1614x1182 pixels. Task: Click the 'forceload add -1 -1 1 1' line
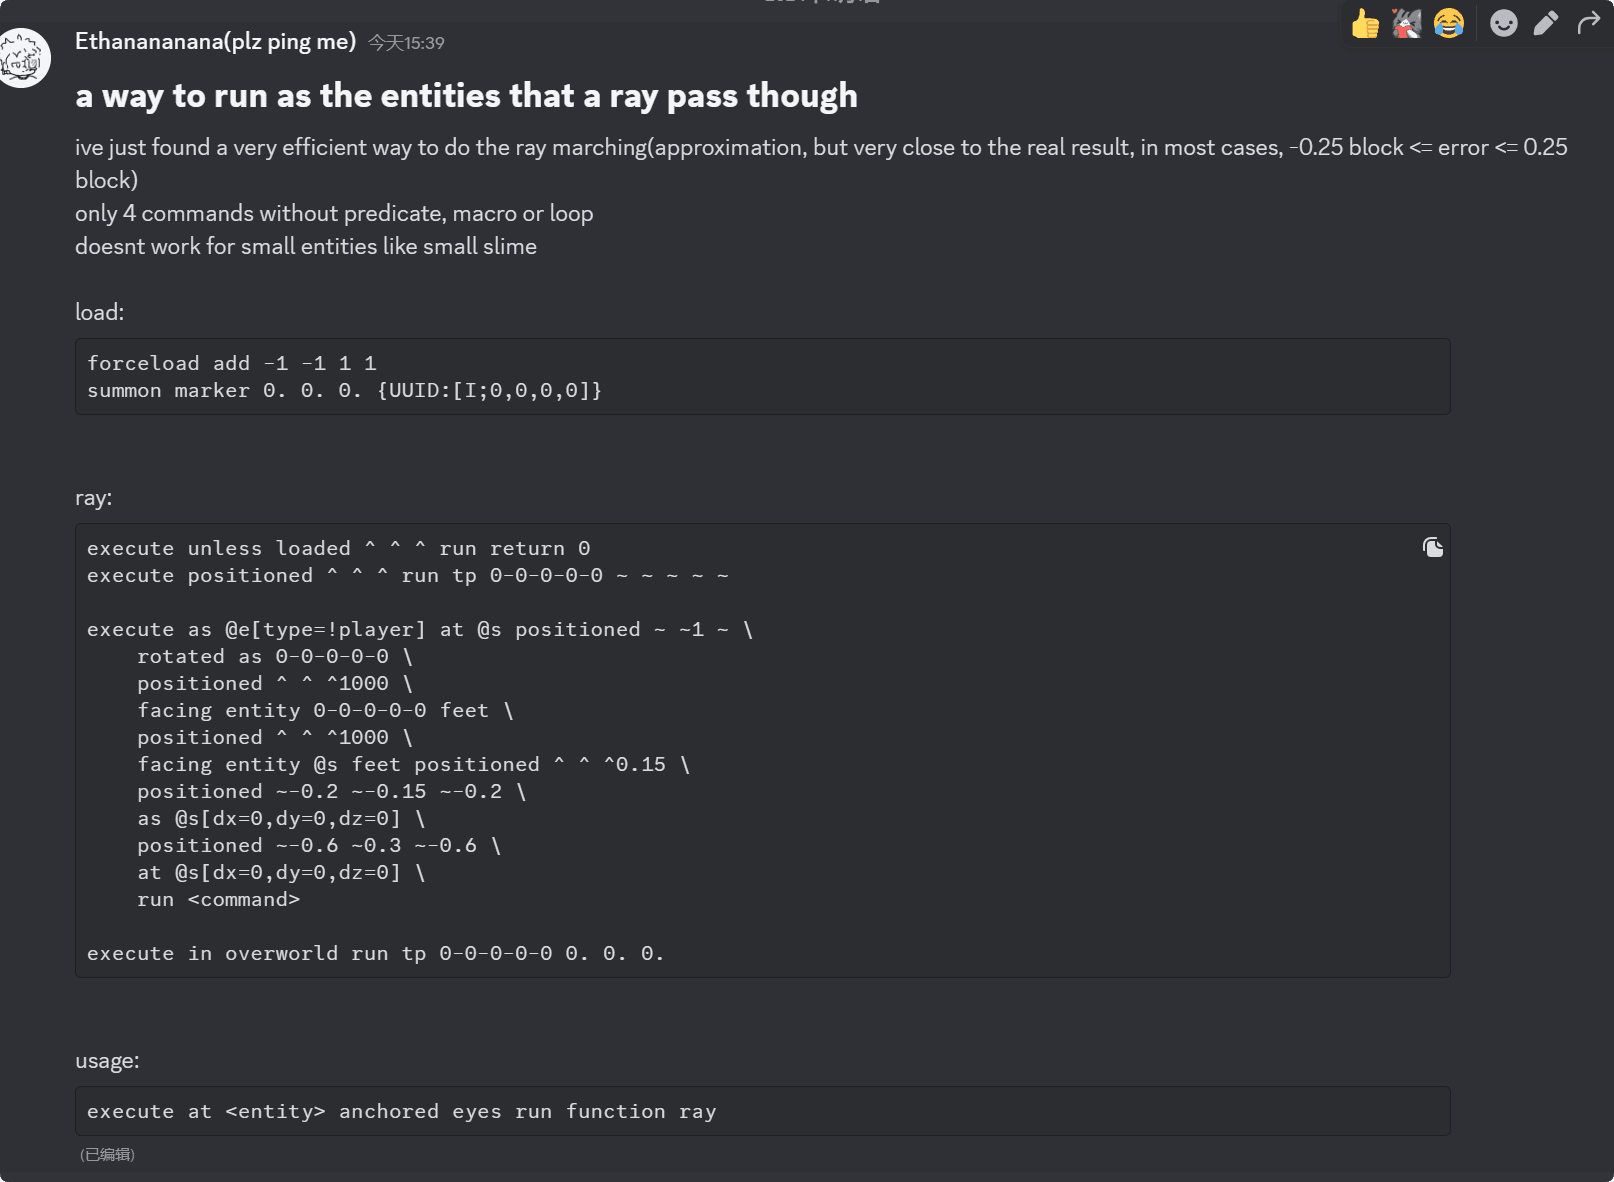tap(232, 363)
